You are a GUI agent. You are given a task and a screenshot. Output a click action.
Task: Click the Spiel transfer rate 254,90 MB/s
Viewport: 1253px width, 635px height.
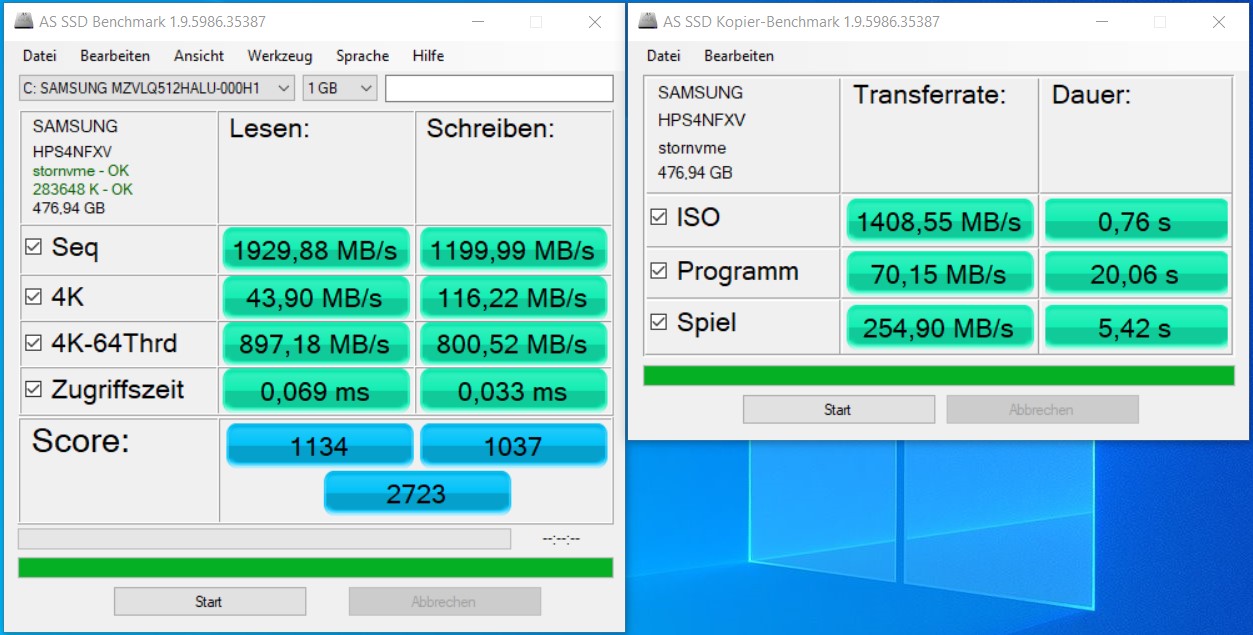point(941,326)
